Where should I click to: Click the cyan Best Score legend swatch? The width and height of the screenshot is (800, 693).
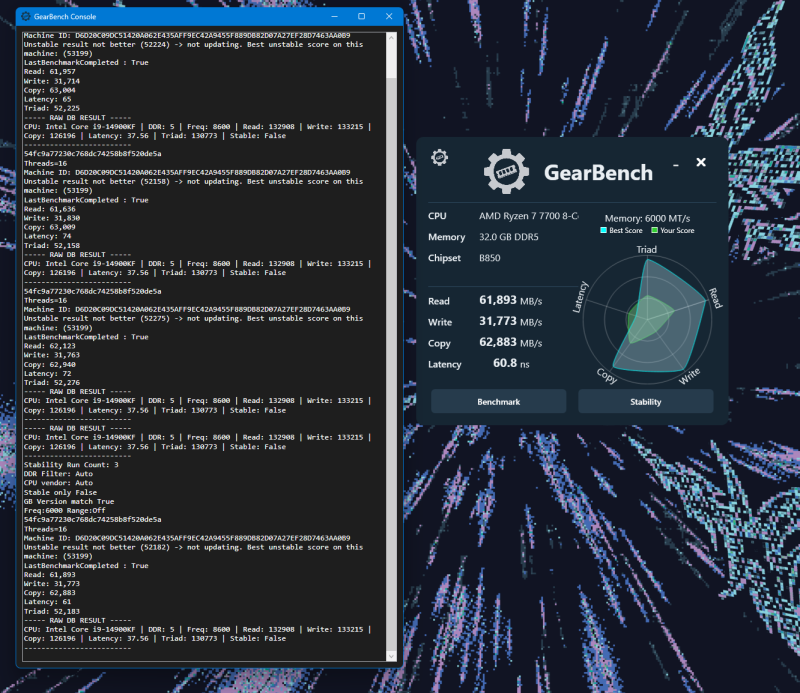click(604, 230)
